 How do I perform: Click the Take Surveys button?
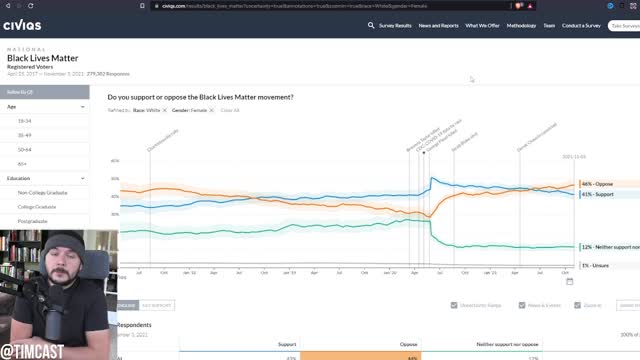coord(624,26)
